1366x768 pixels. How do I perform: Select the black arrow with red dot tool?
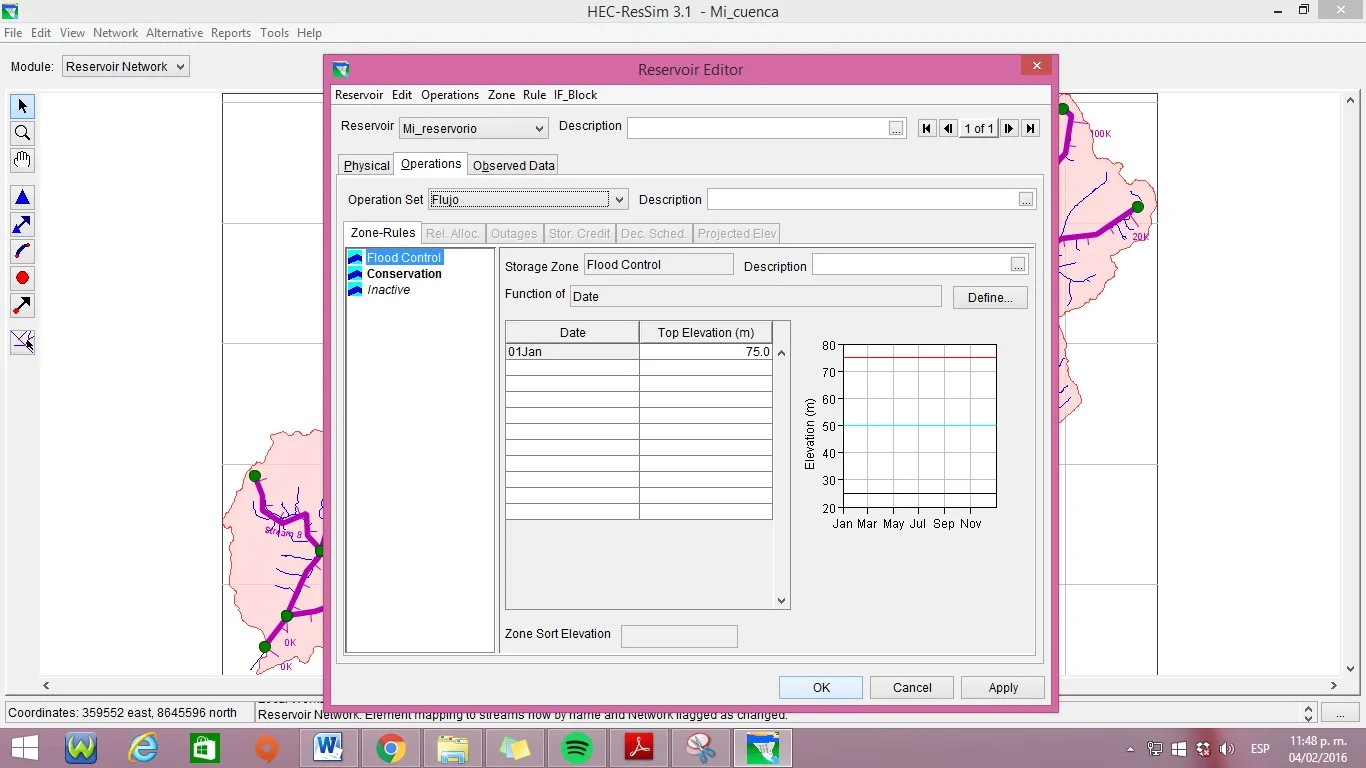[x=22, y=305]
